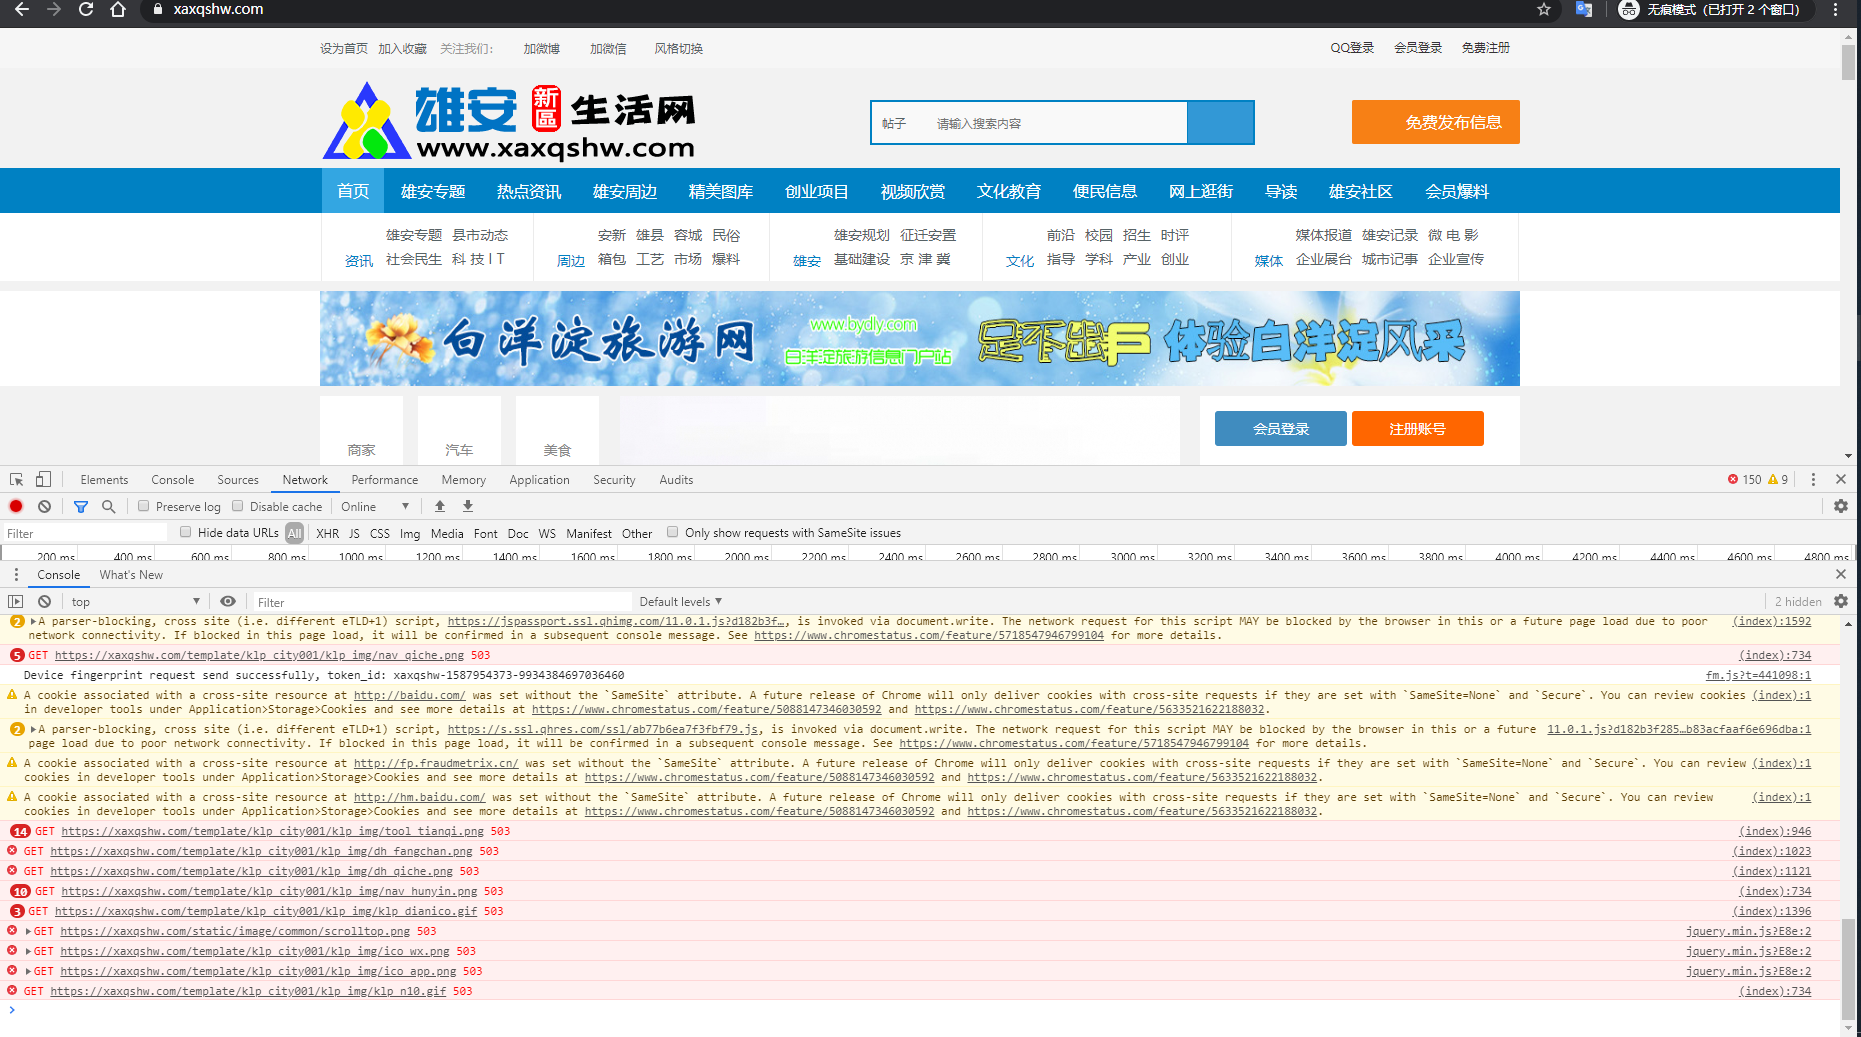The height and width of the screenshot is (1037, 1861).
Task: Click the network filter funnel icon
Action: pyautogui.click(x=81, y=507)
